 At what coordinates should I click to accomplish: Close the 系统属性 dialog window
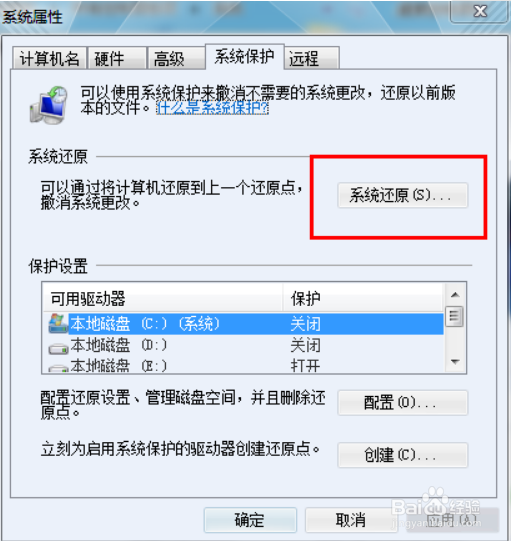pos(480,11)
